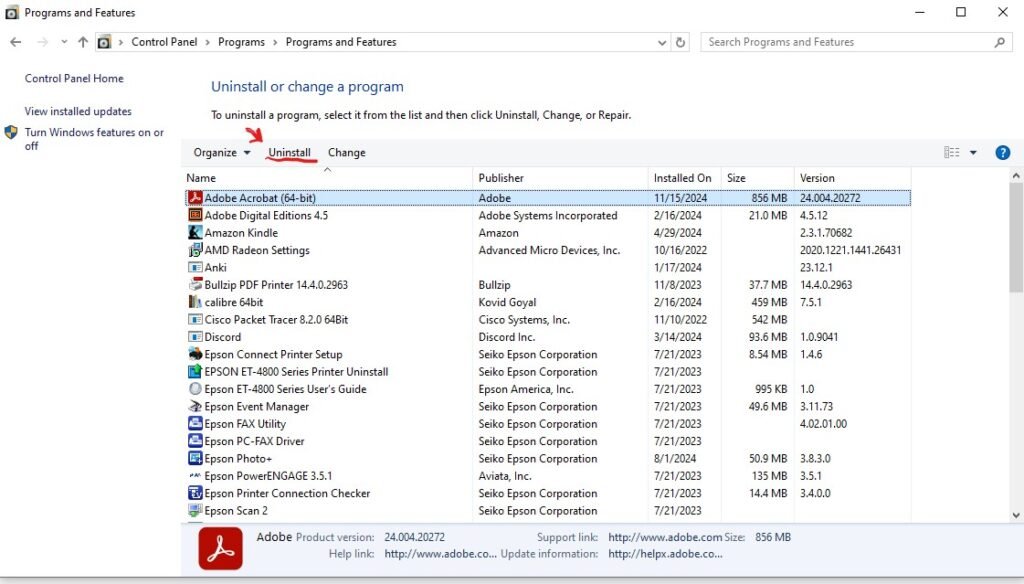
Task: Open Control Panel Home link
Action: pyautogui.click(x=74, y=79)
